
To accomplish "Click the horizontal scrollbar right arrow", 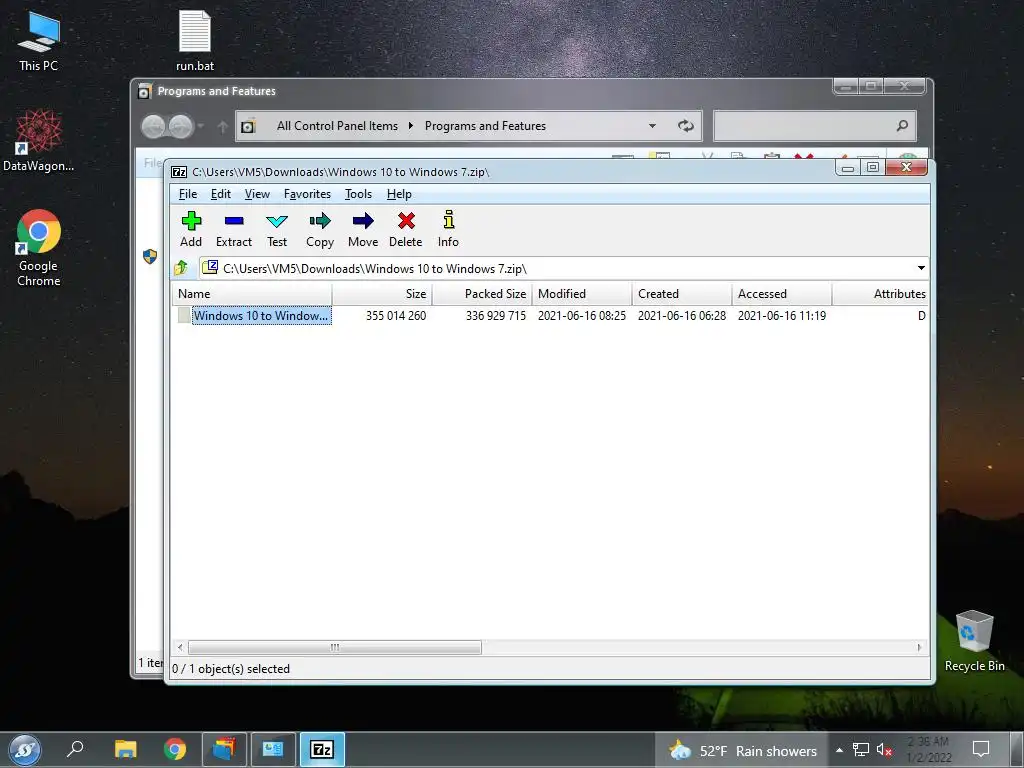I will tap(919, 647).
